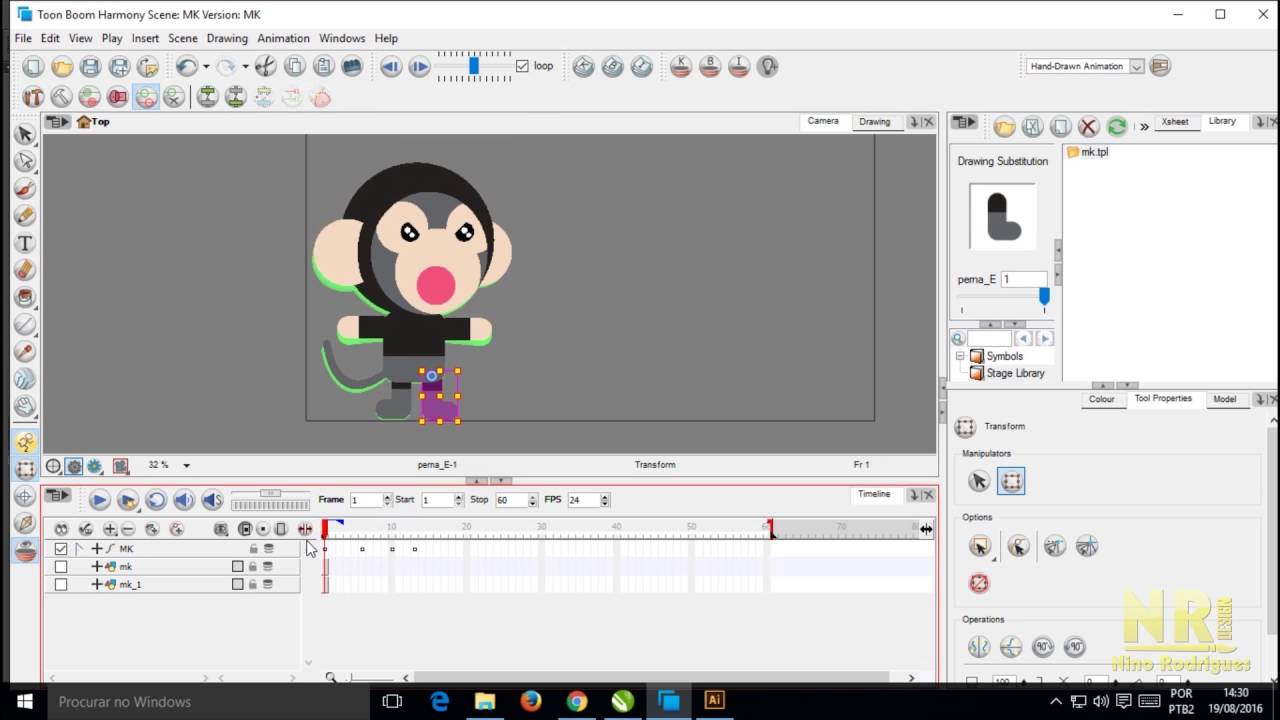
Task: Toggle the loop checkbox
Action: (522, 66)
